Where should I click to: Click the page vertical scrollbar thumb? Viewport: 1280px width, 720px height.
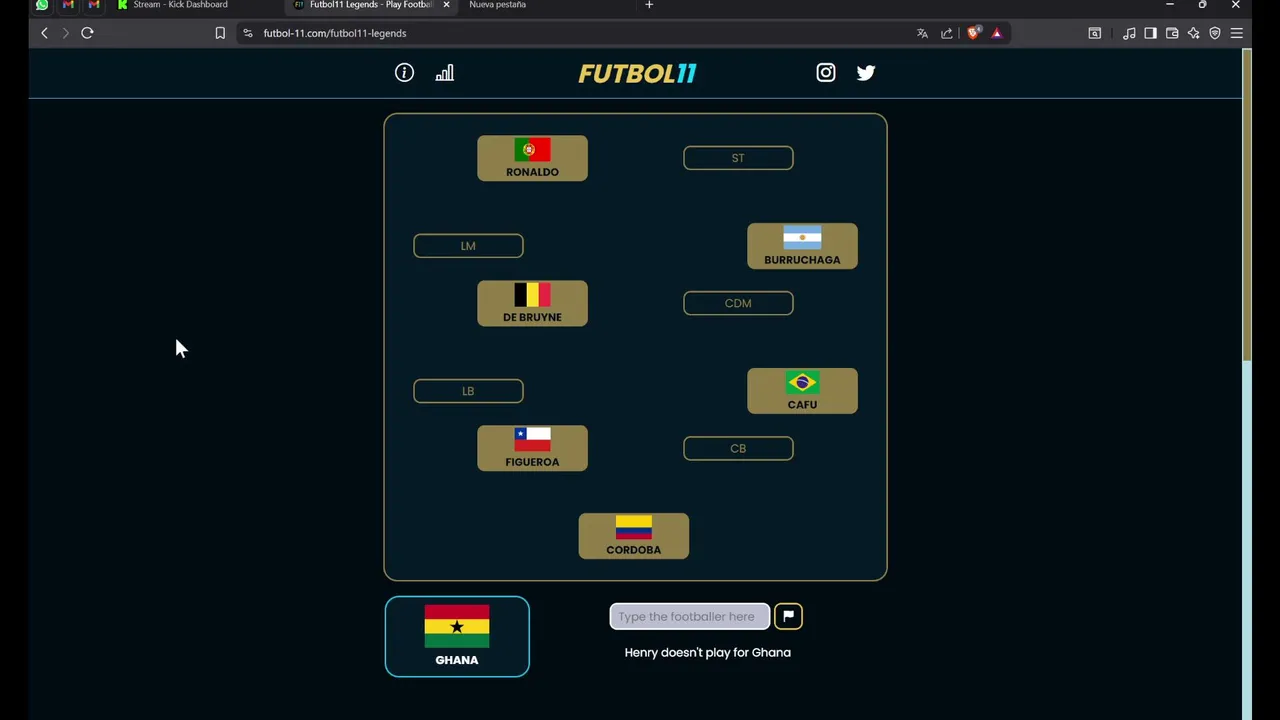1246,205
